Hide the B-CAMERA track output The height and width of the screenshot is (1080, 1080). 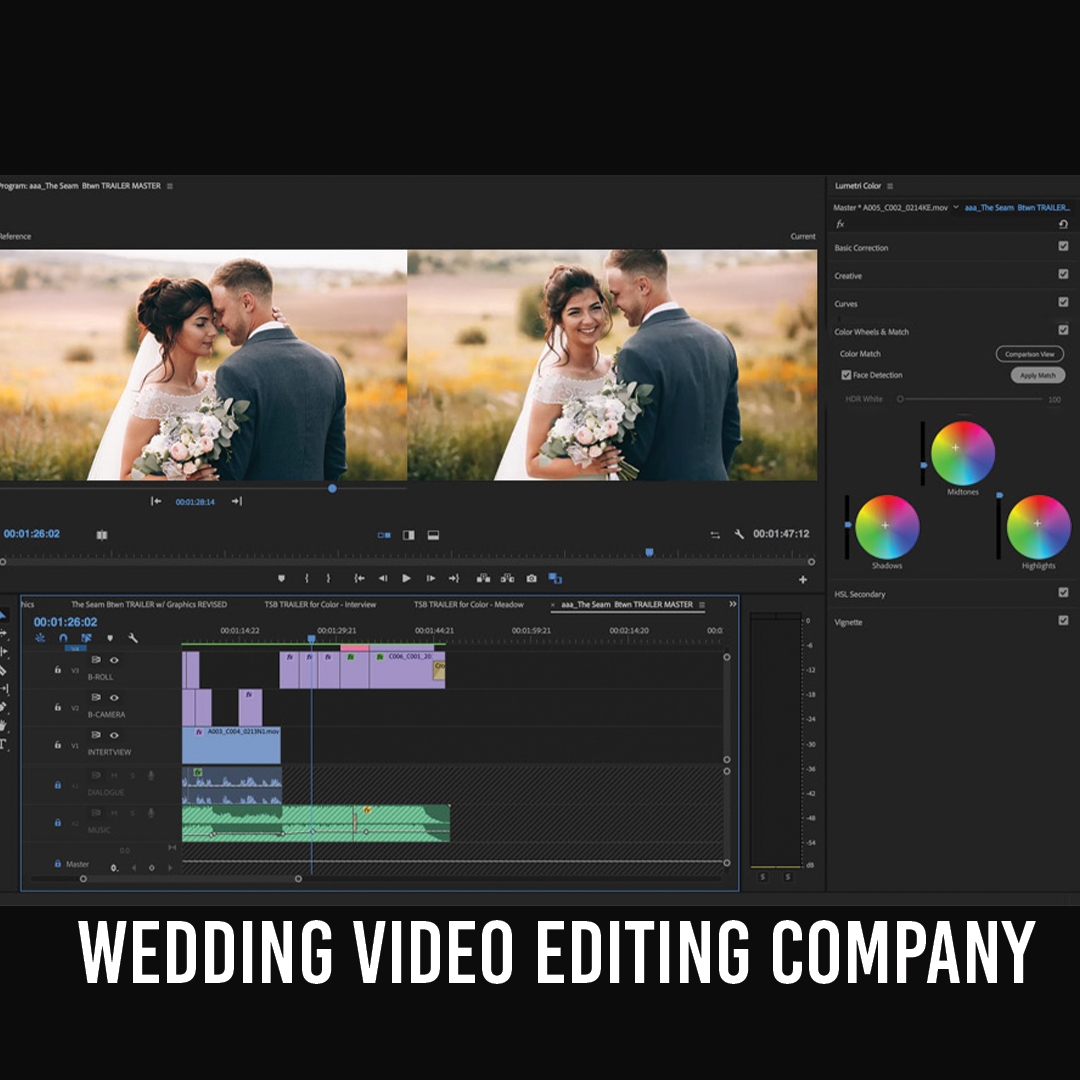pyautogui.click(x=114, y=698)
